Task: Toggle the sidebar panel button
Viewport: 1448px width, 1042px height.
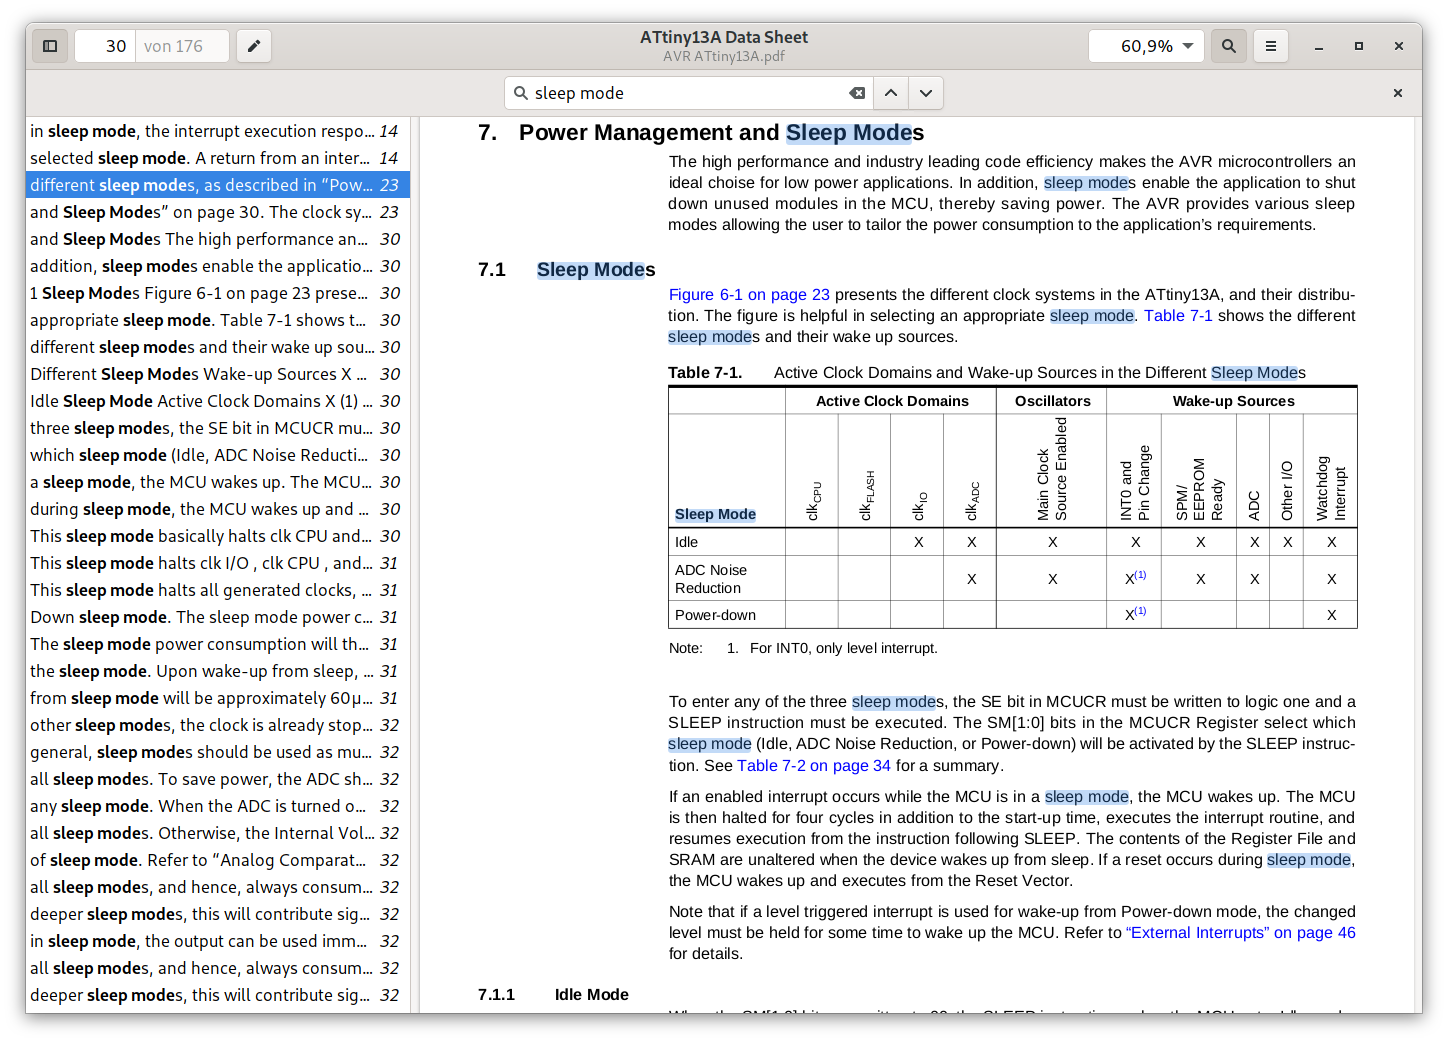Action: click(50, 46)
